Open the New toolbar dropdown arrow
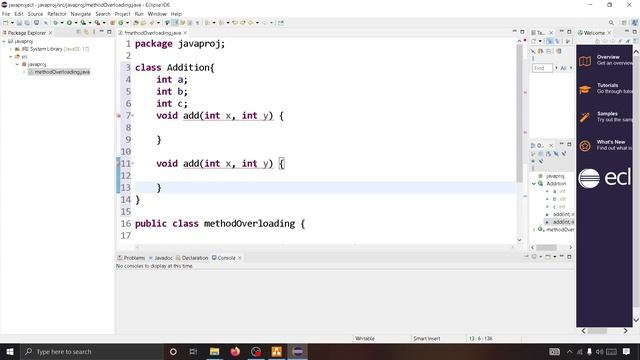 pos(12,23)
